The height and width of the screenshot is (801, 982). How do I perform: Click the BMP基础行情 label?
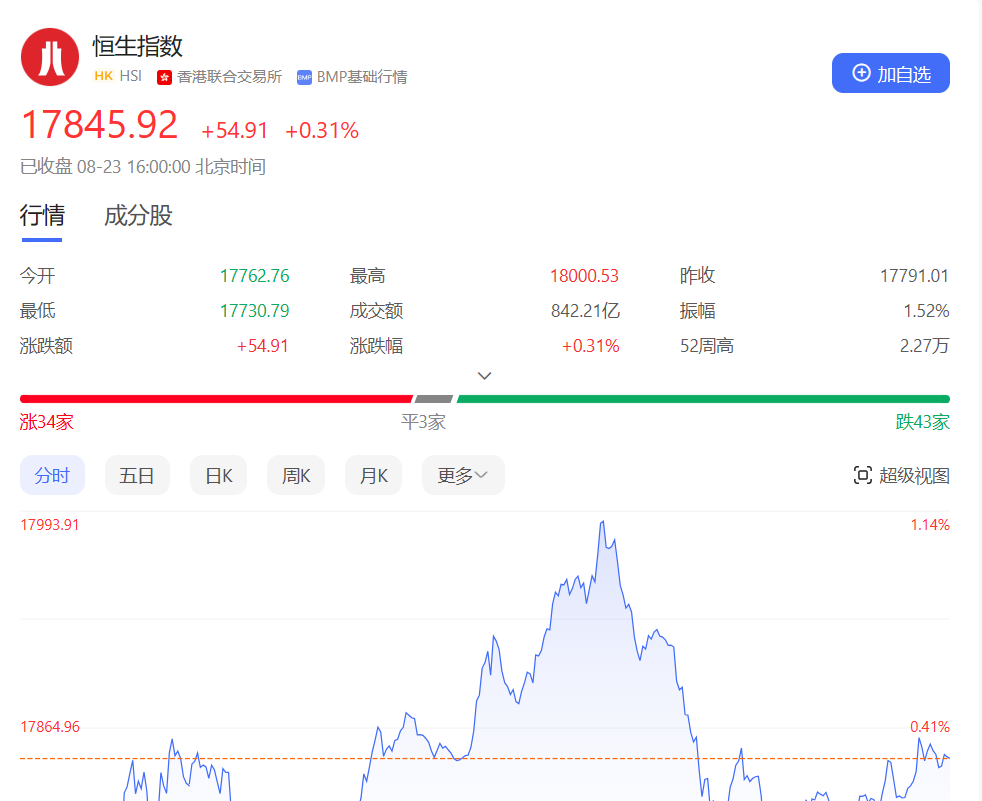(362, 76)
